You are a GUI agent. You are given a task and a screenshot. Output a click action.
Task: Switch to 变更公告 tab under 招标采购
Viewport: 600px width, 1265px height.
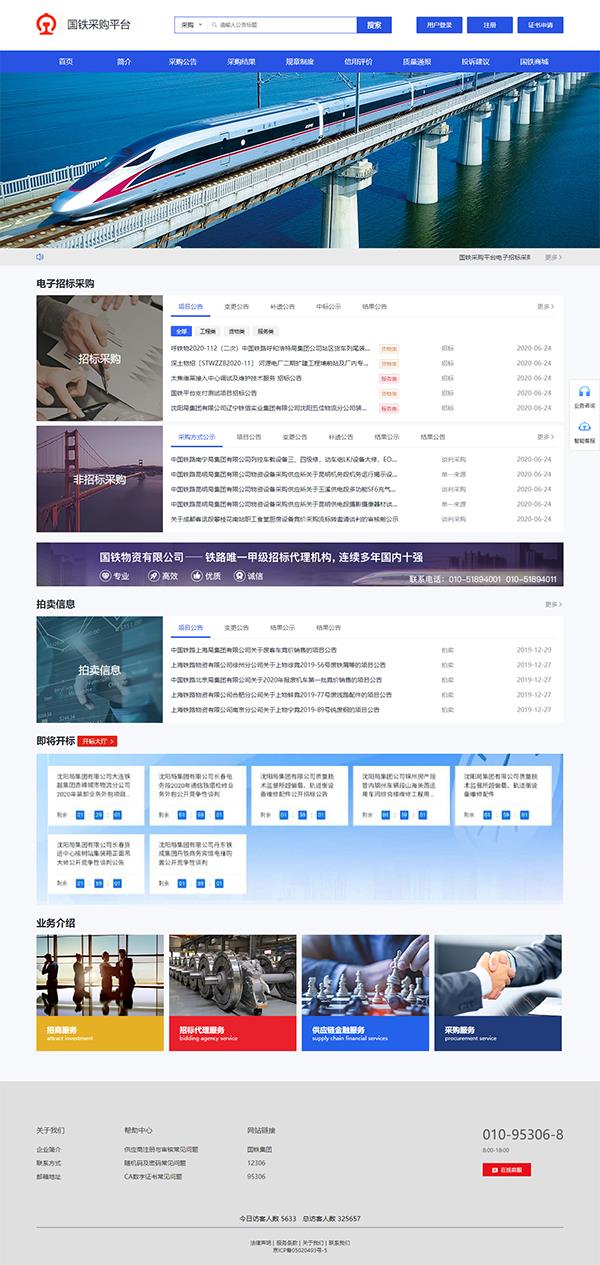tap(236, 306)
